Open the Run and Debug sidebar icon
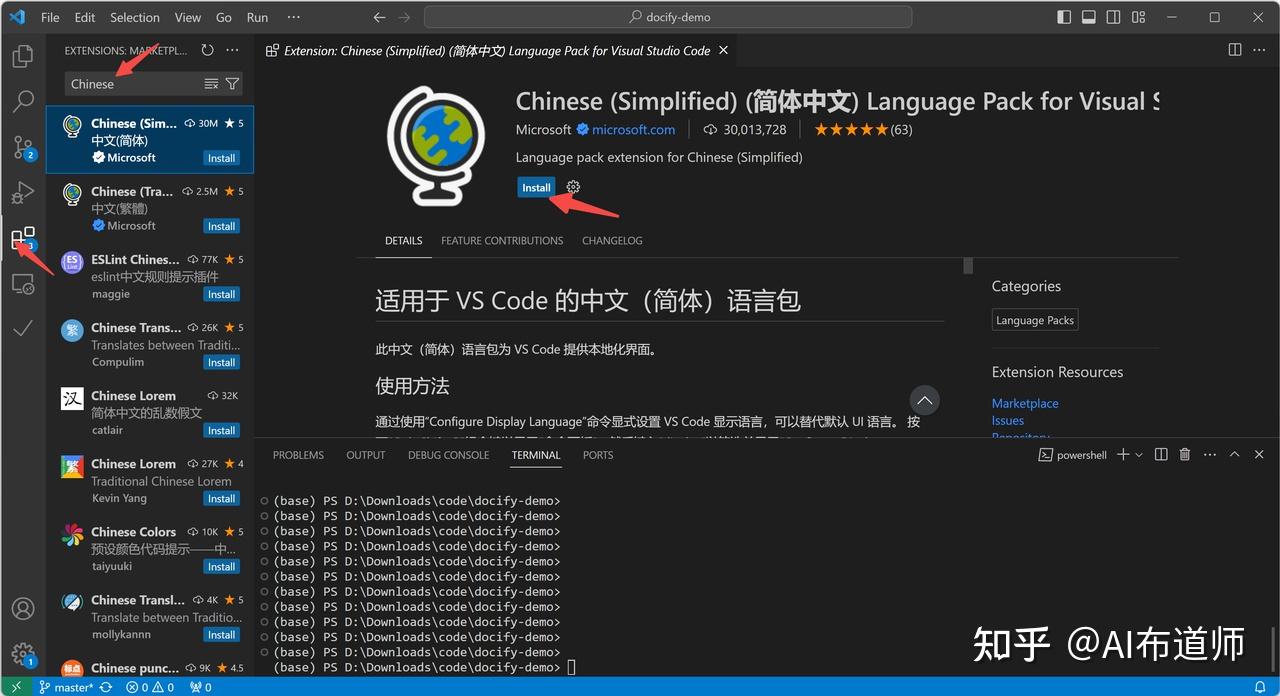Screen dimensions: 1280x696 coord(22,193)
